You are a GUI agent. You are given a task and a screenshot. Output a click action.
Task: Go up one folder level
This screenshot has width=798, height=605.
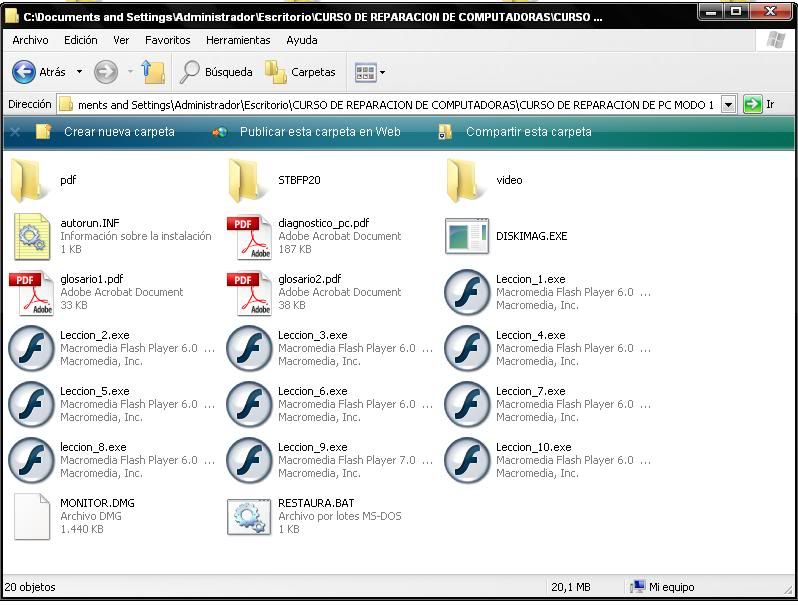[153, 72]
